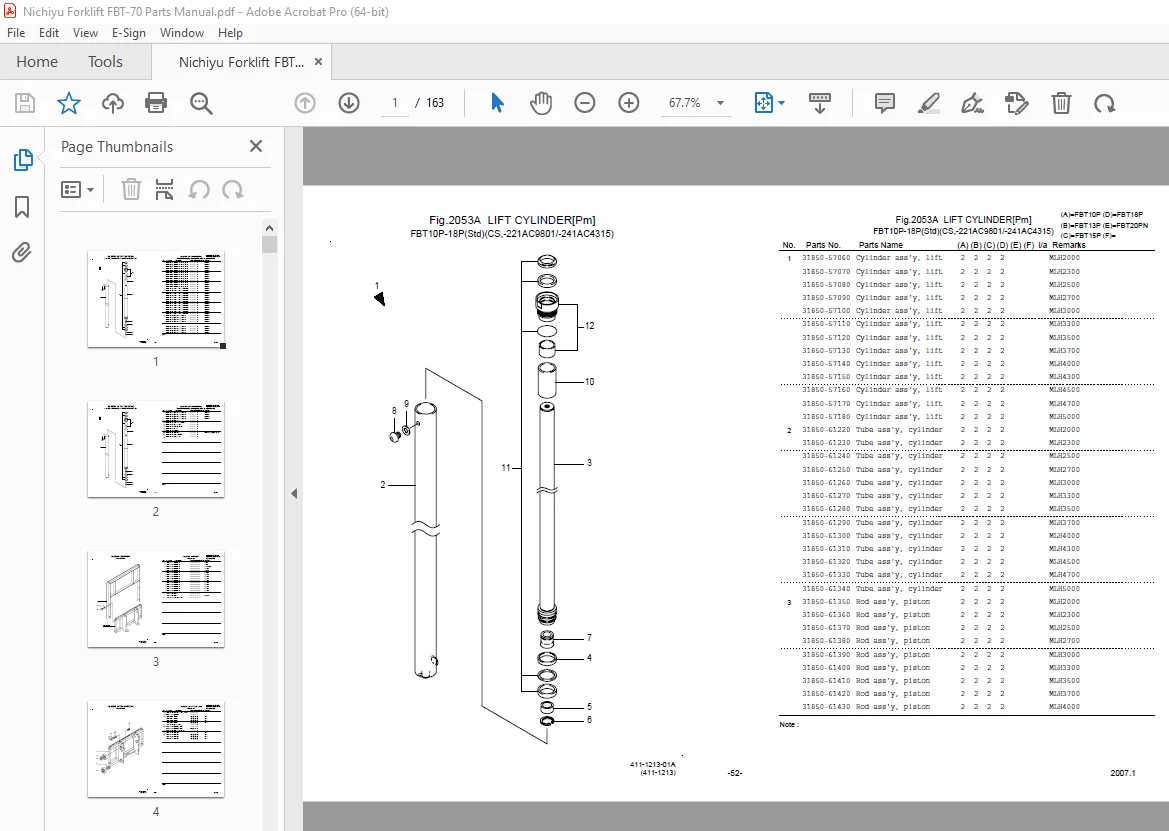Viewport: 1169px width, 831px height.
Task: Zoom in with plus icon
Action: click(x=628, y=103)
